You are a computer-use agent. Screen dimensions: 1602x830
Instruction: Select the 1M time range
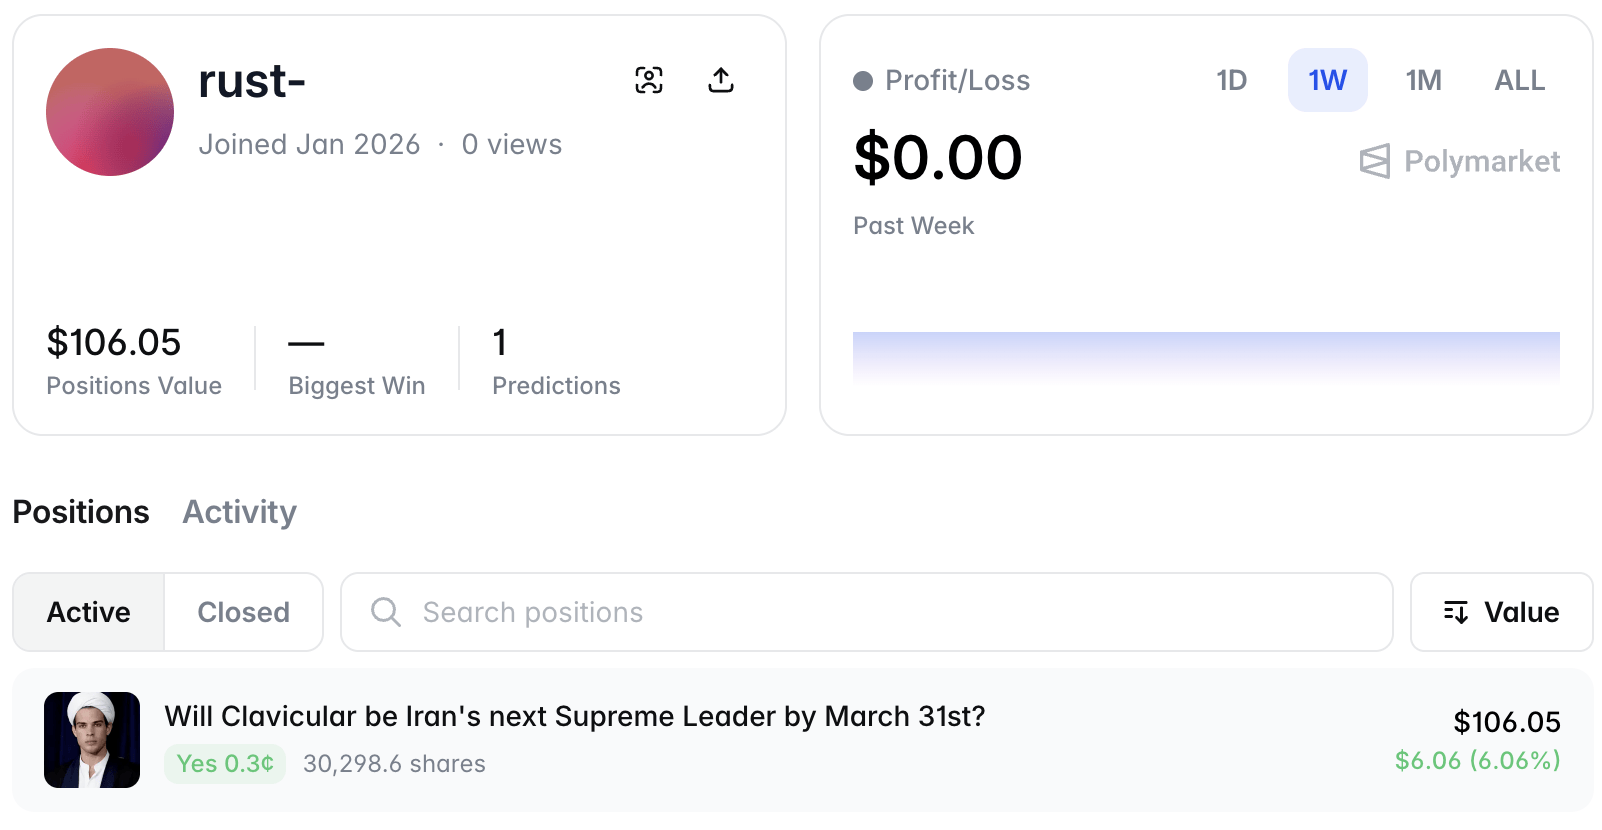(x=1423, y=80)
